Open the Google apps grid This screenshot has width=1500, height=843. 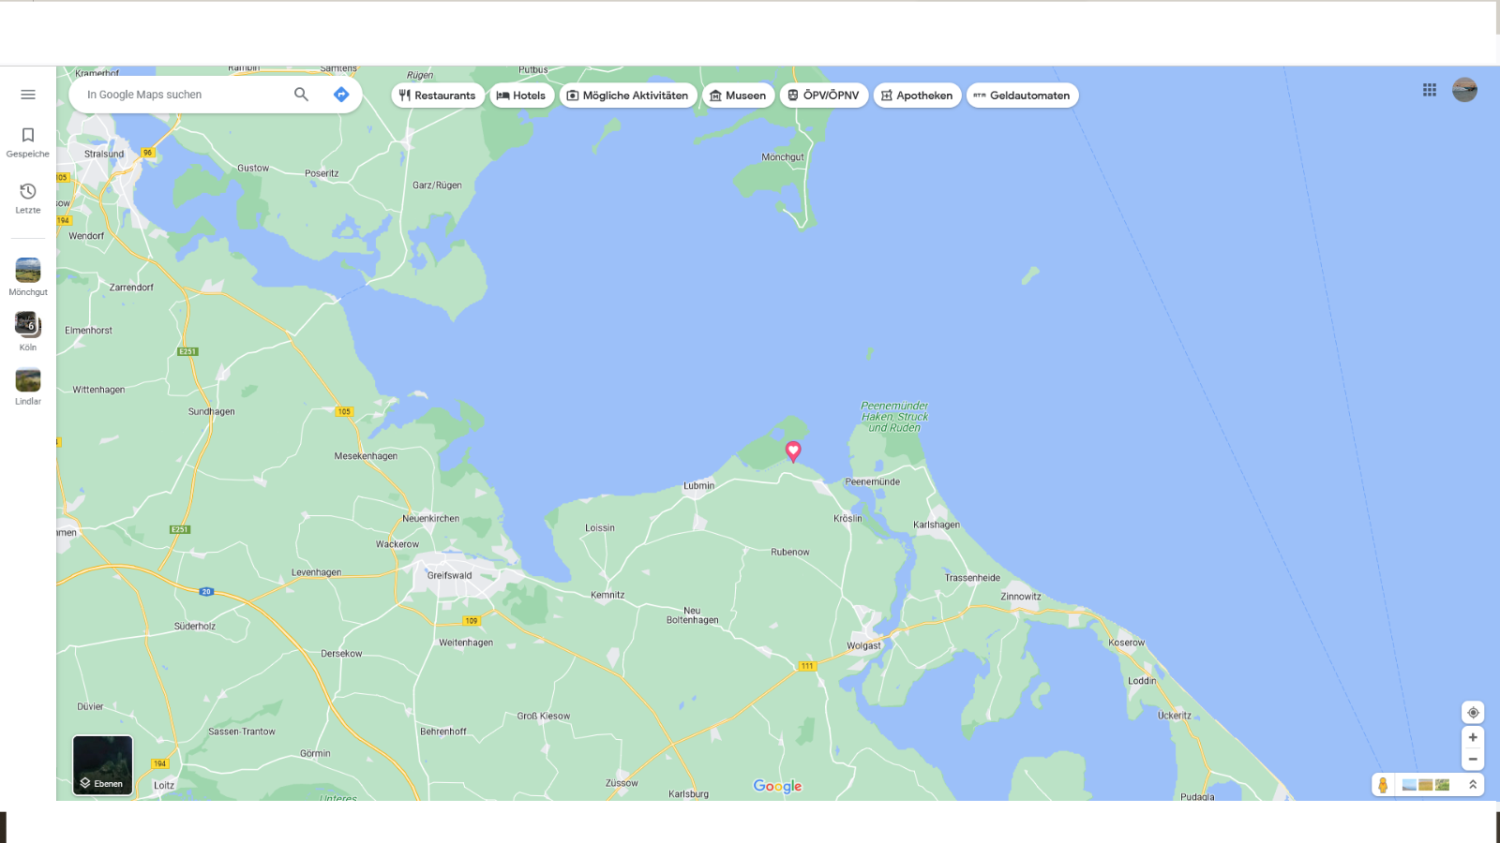[x=1429, y=90]
